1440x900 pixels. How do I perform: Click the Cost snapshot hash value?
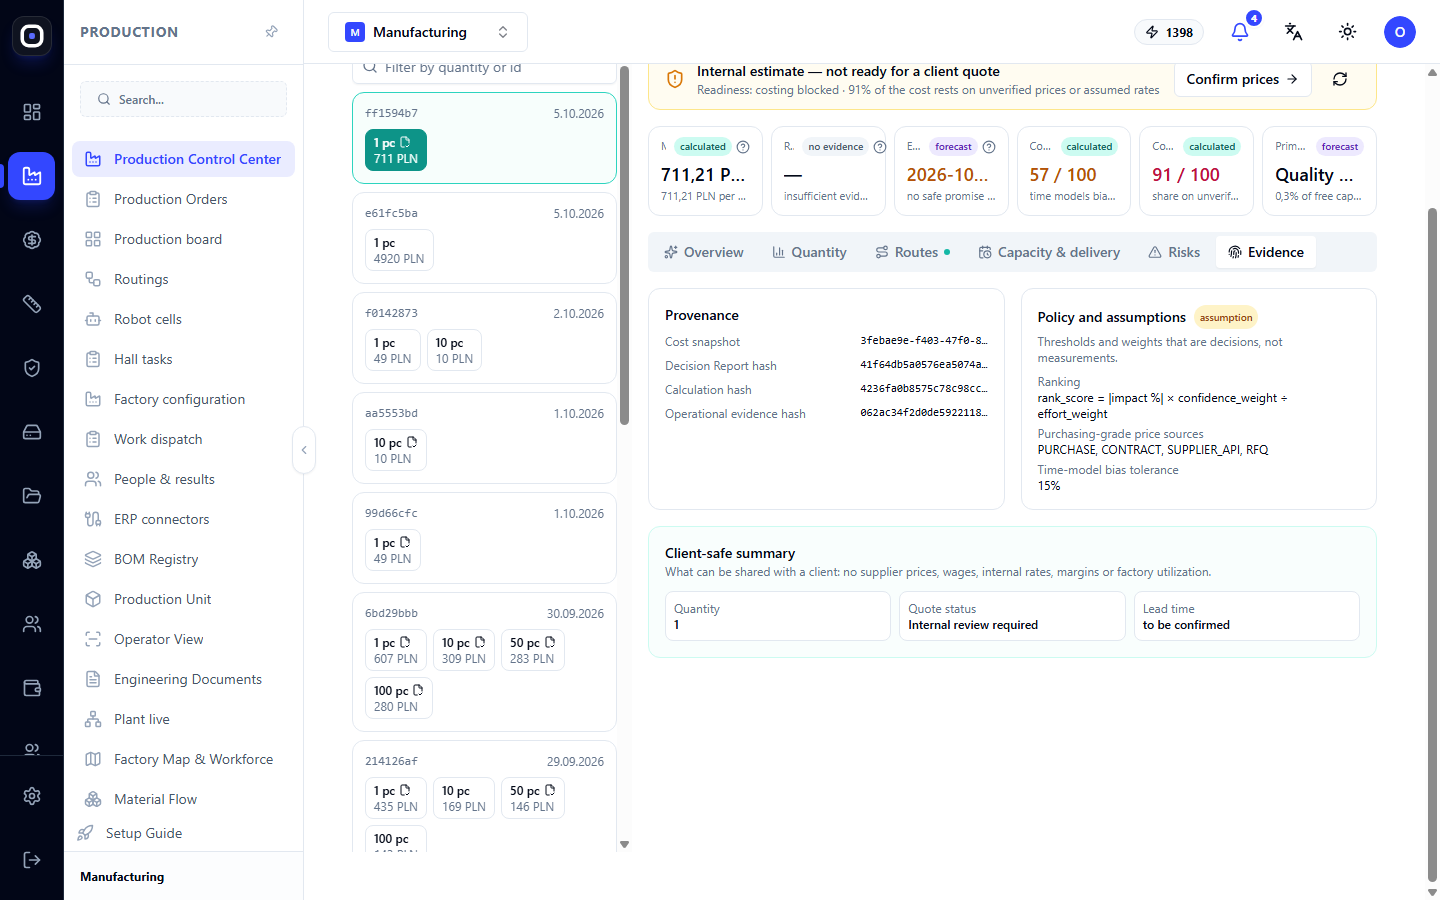click(x=924, y=341)
